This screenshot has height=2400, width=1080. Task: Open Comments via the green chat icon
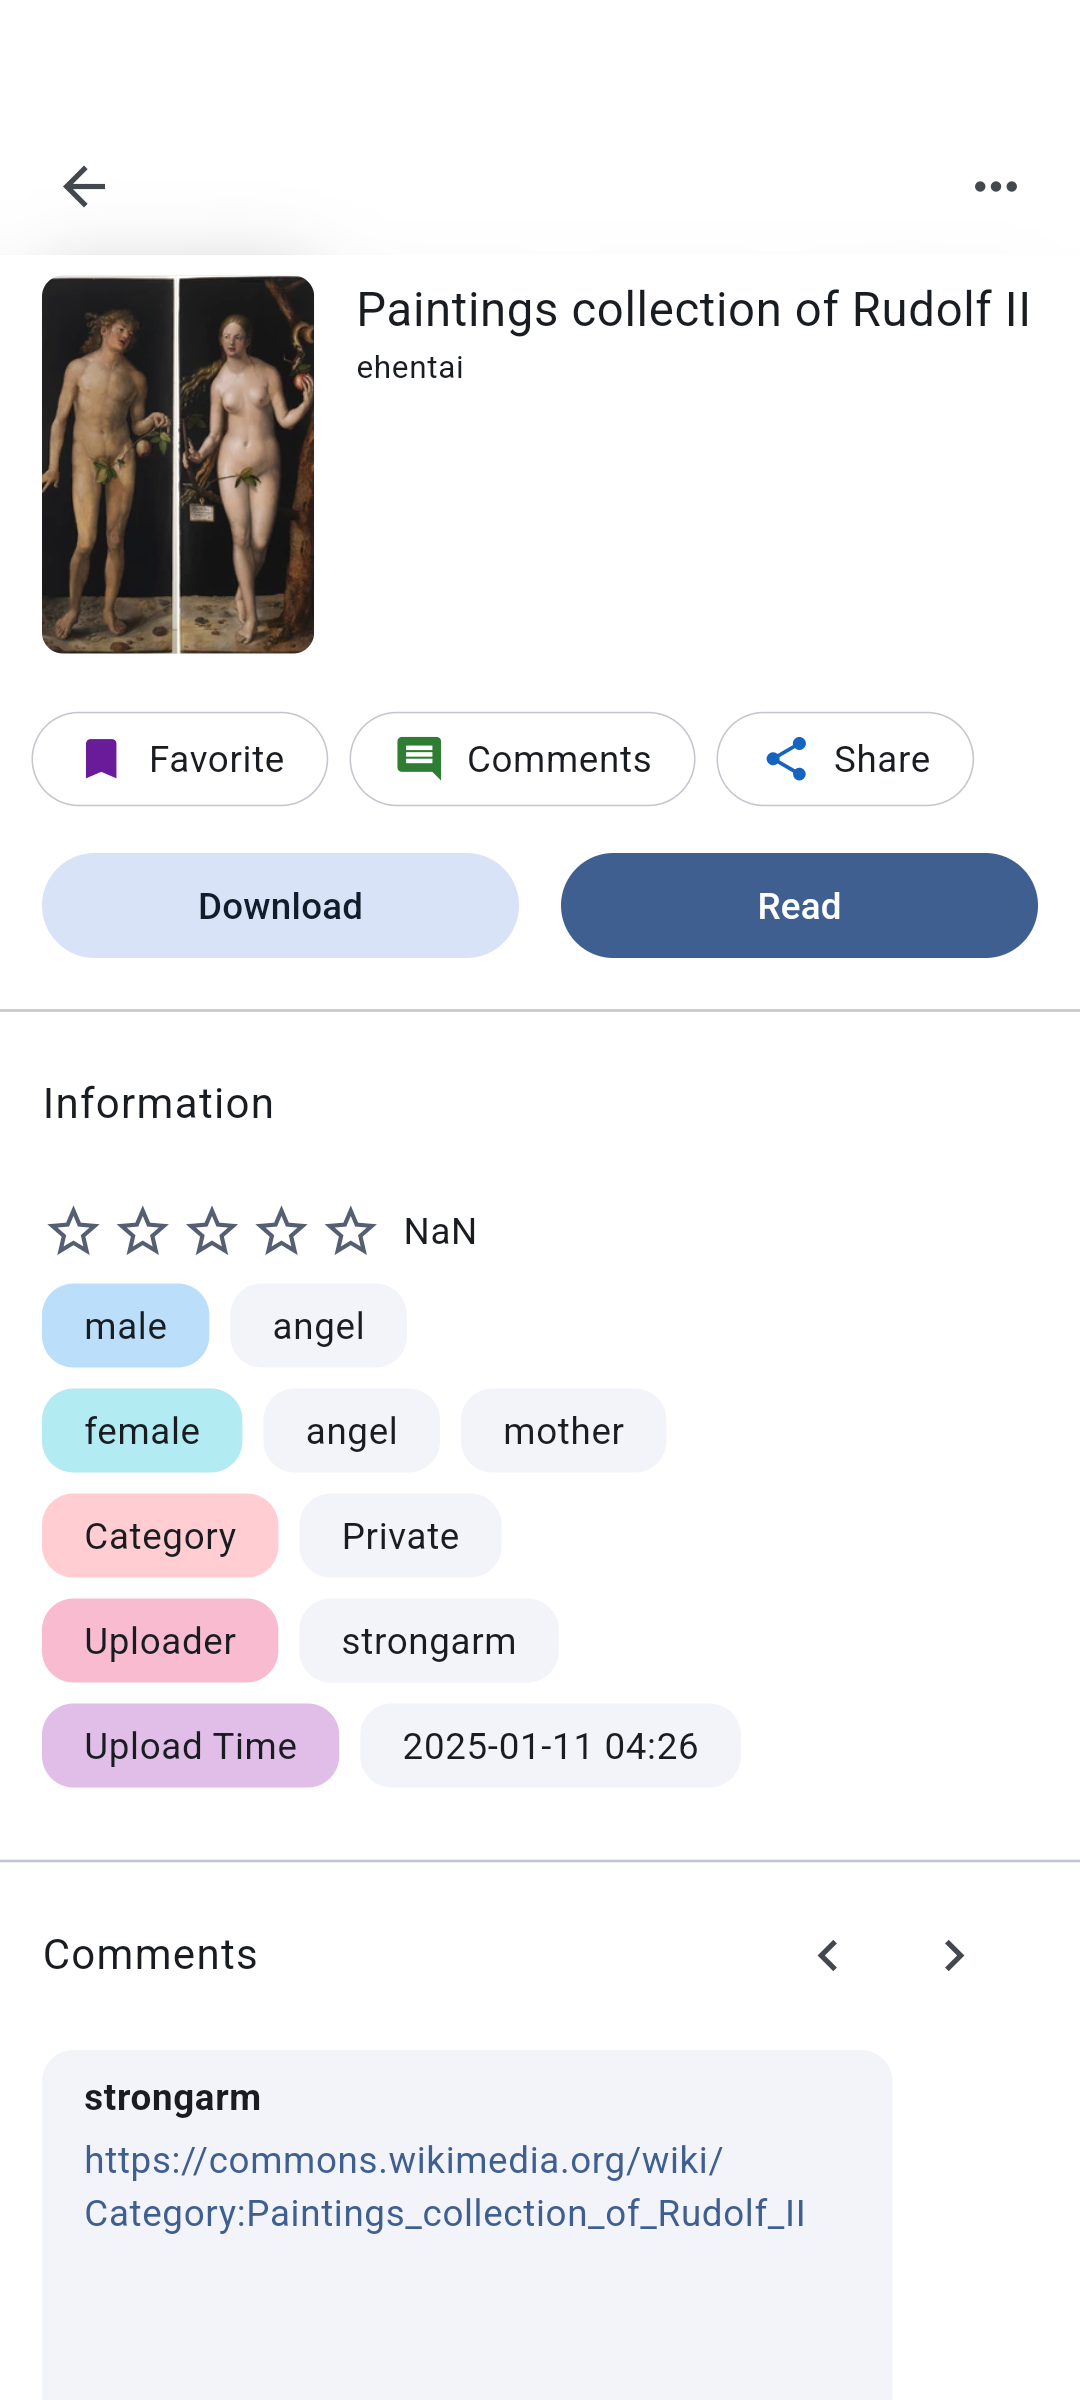pyautogui.click(x=419, y=759)
